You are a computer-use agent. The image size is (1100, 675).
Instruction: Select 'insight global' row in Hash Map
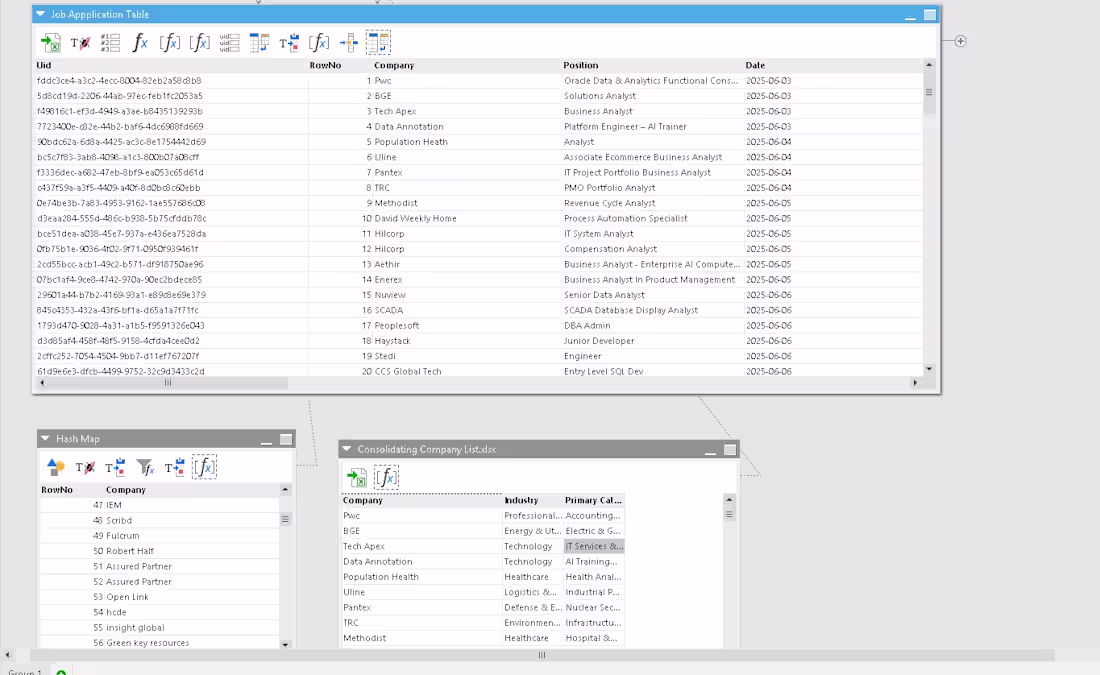[x=160, y=628]
